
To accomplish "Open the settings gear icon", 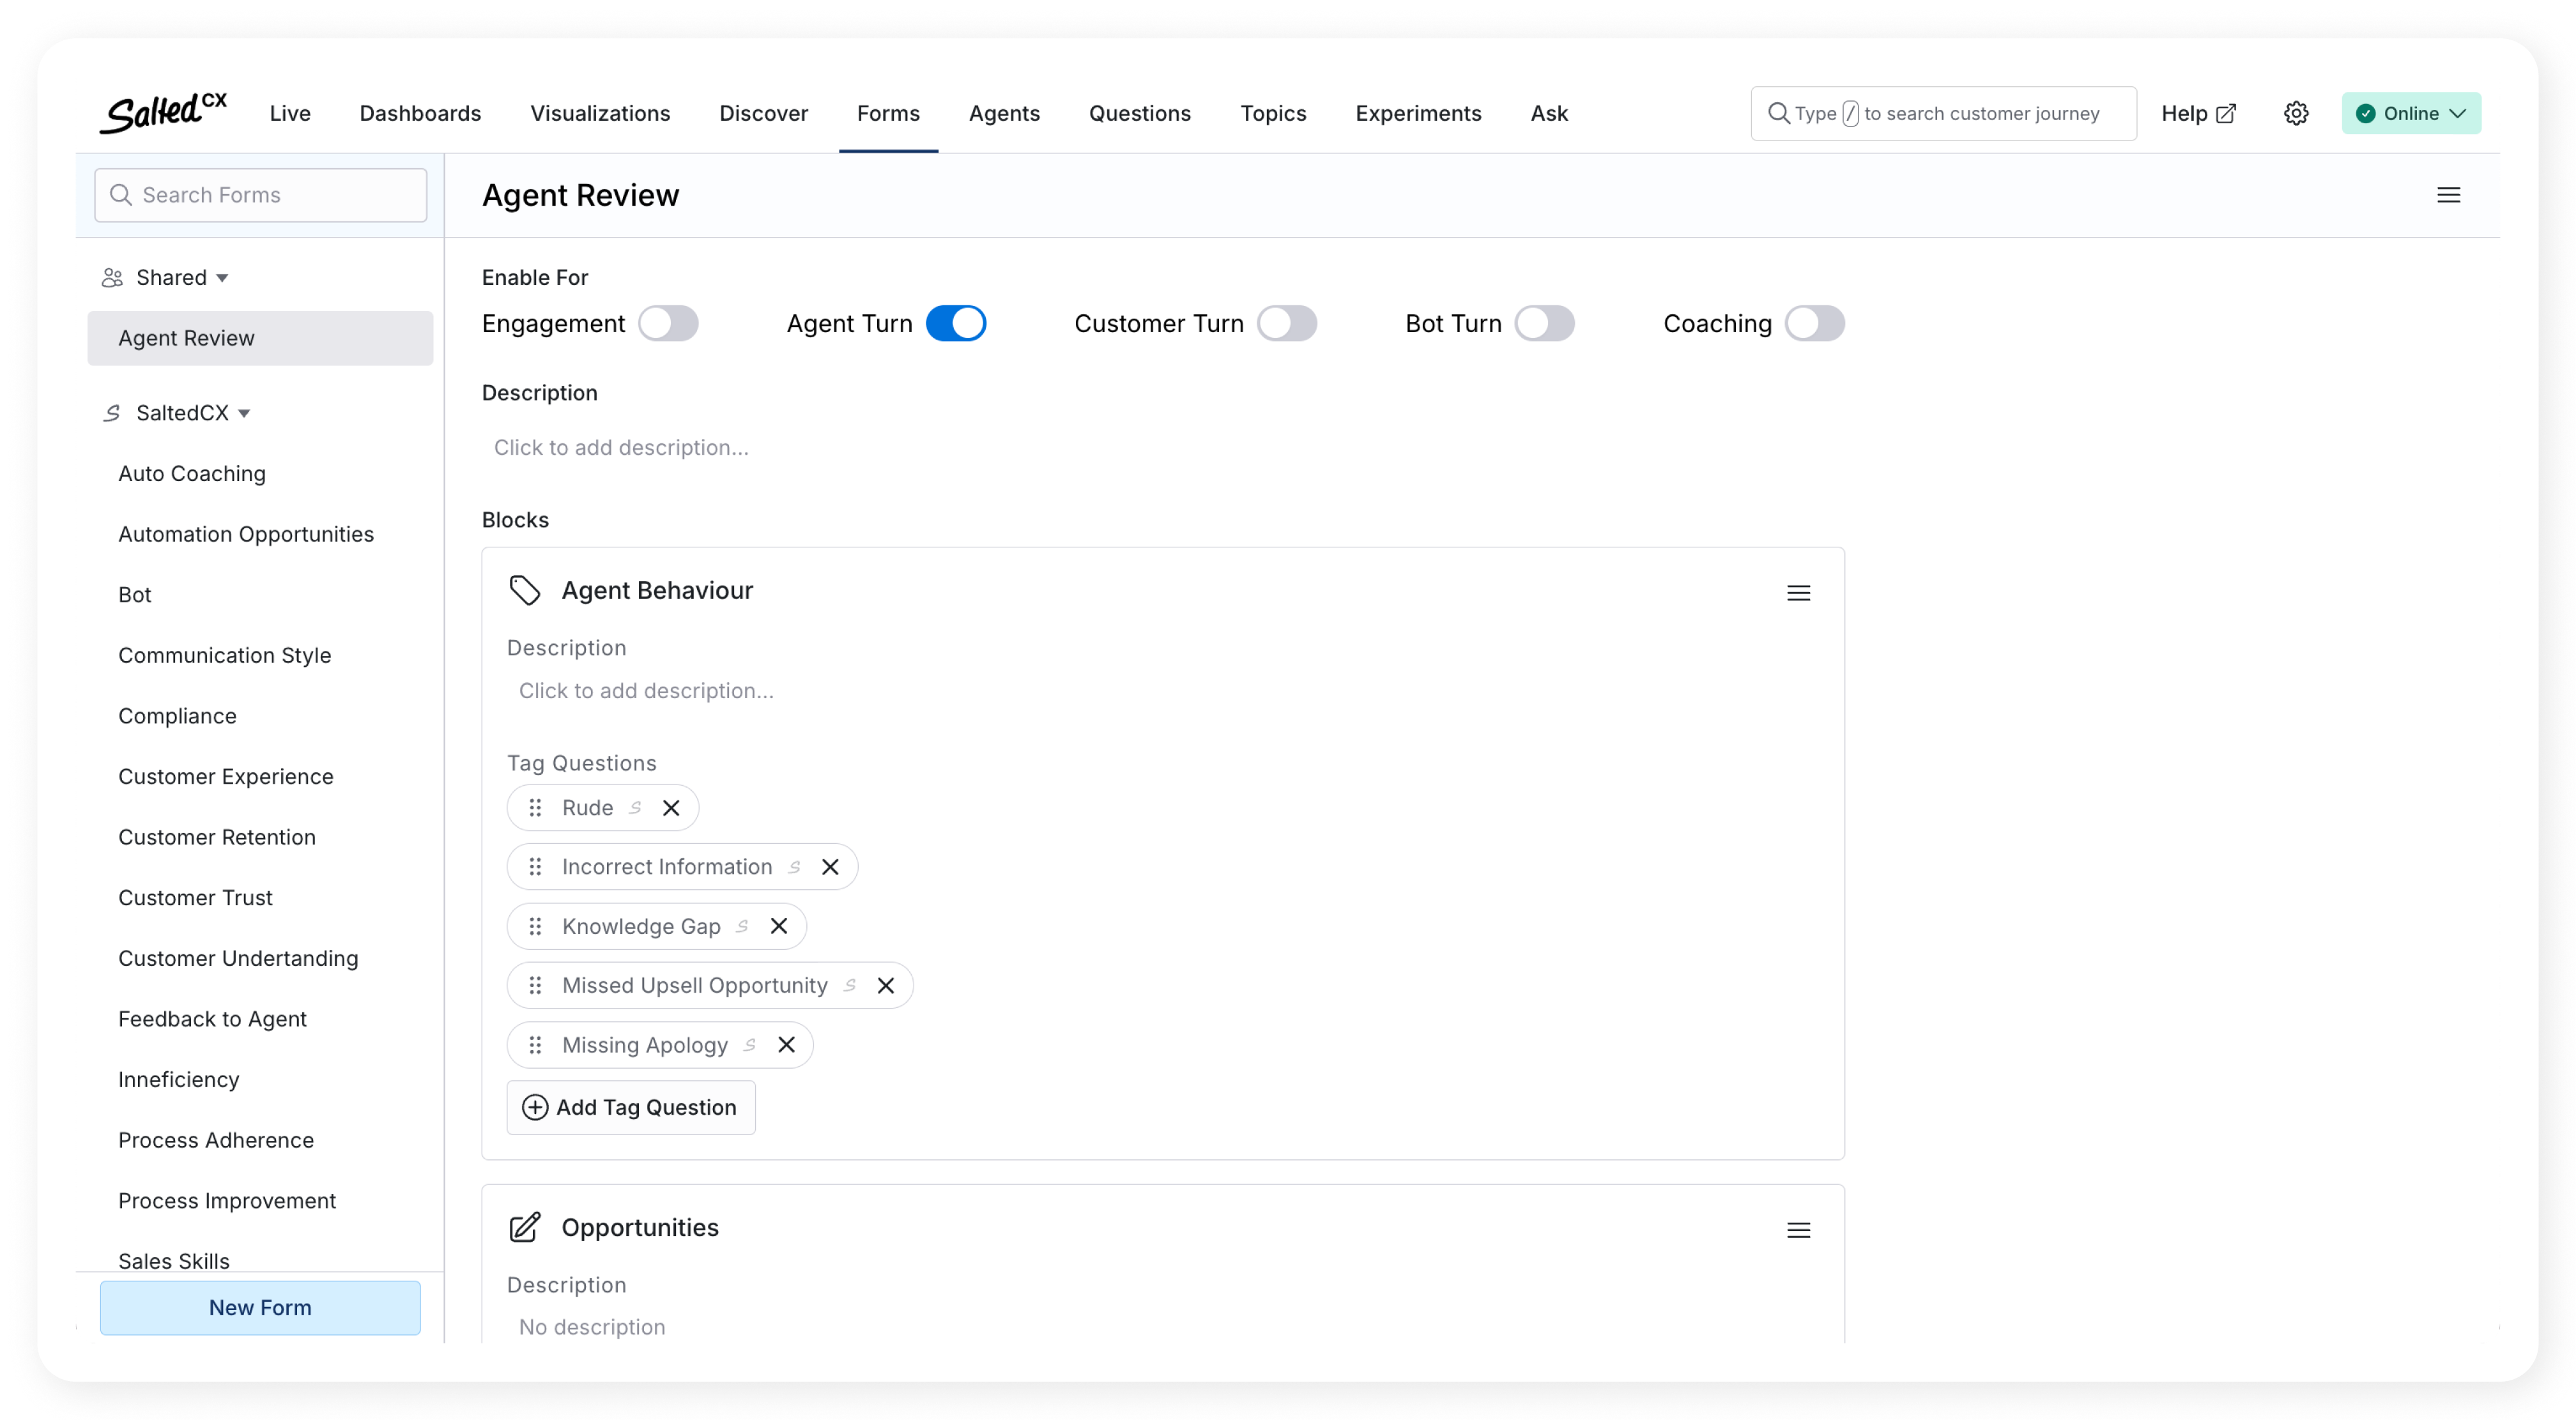I will (x=2296, y=113).
